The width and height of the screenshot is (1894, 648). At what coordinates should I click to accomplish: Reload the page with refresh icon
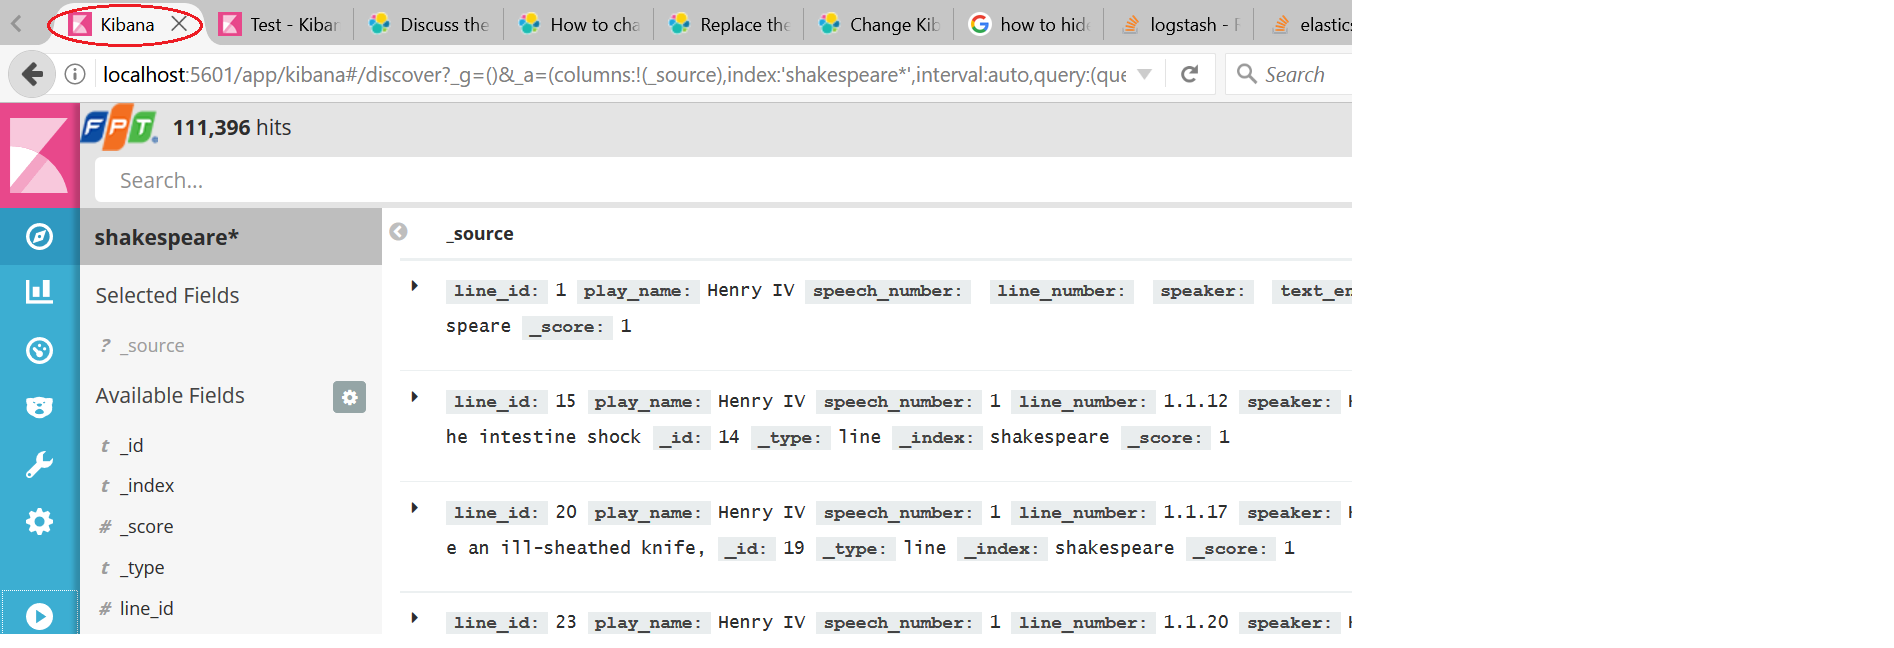point(1189,74)
